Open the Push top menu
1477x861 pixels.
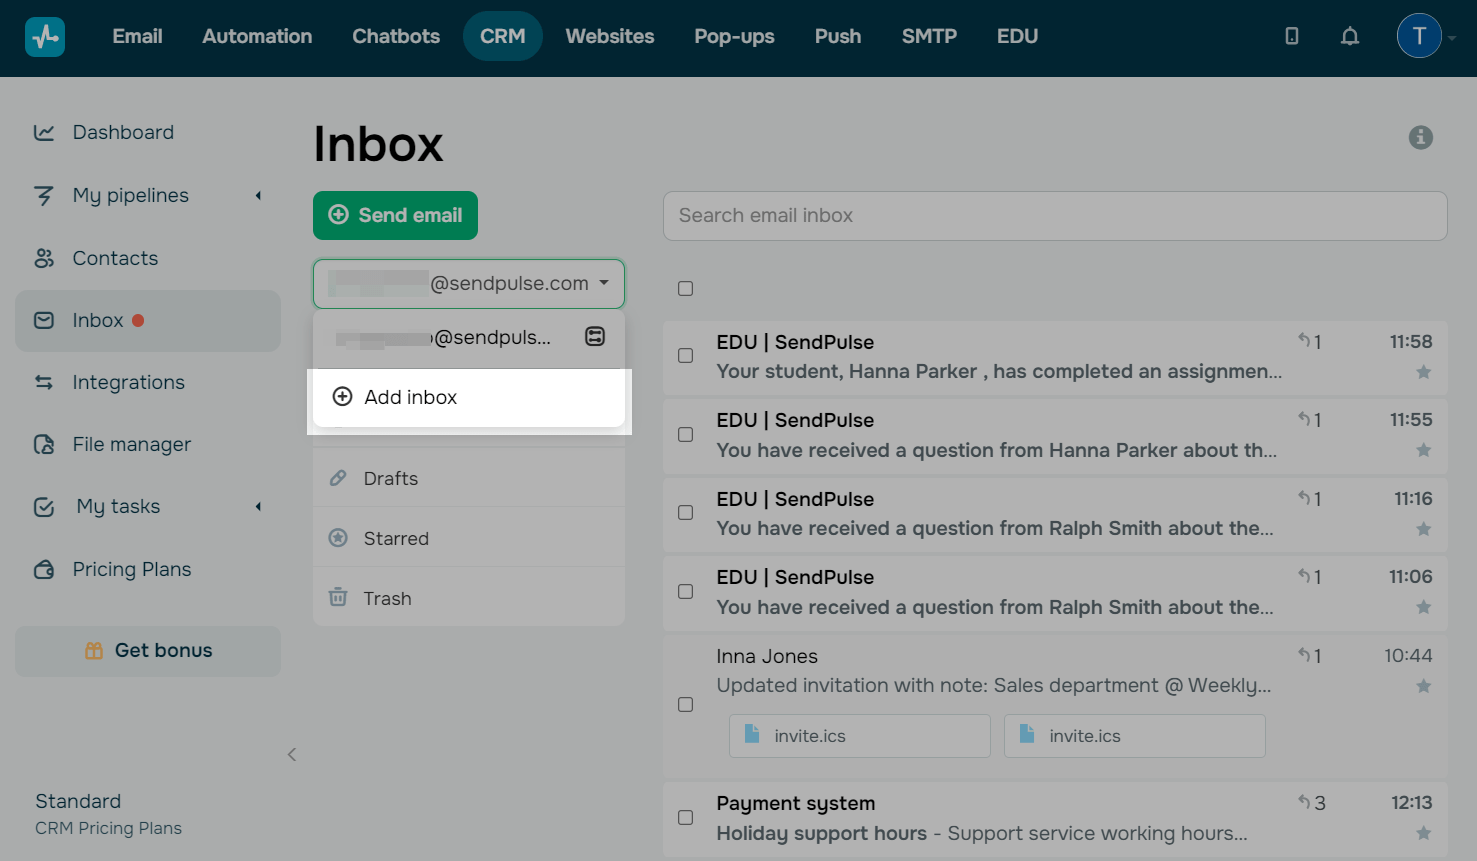[838, 36]
